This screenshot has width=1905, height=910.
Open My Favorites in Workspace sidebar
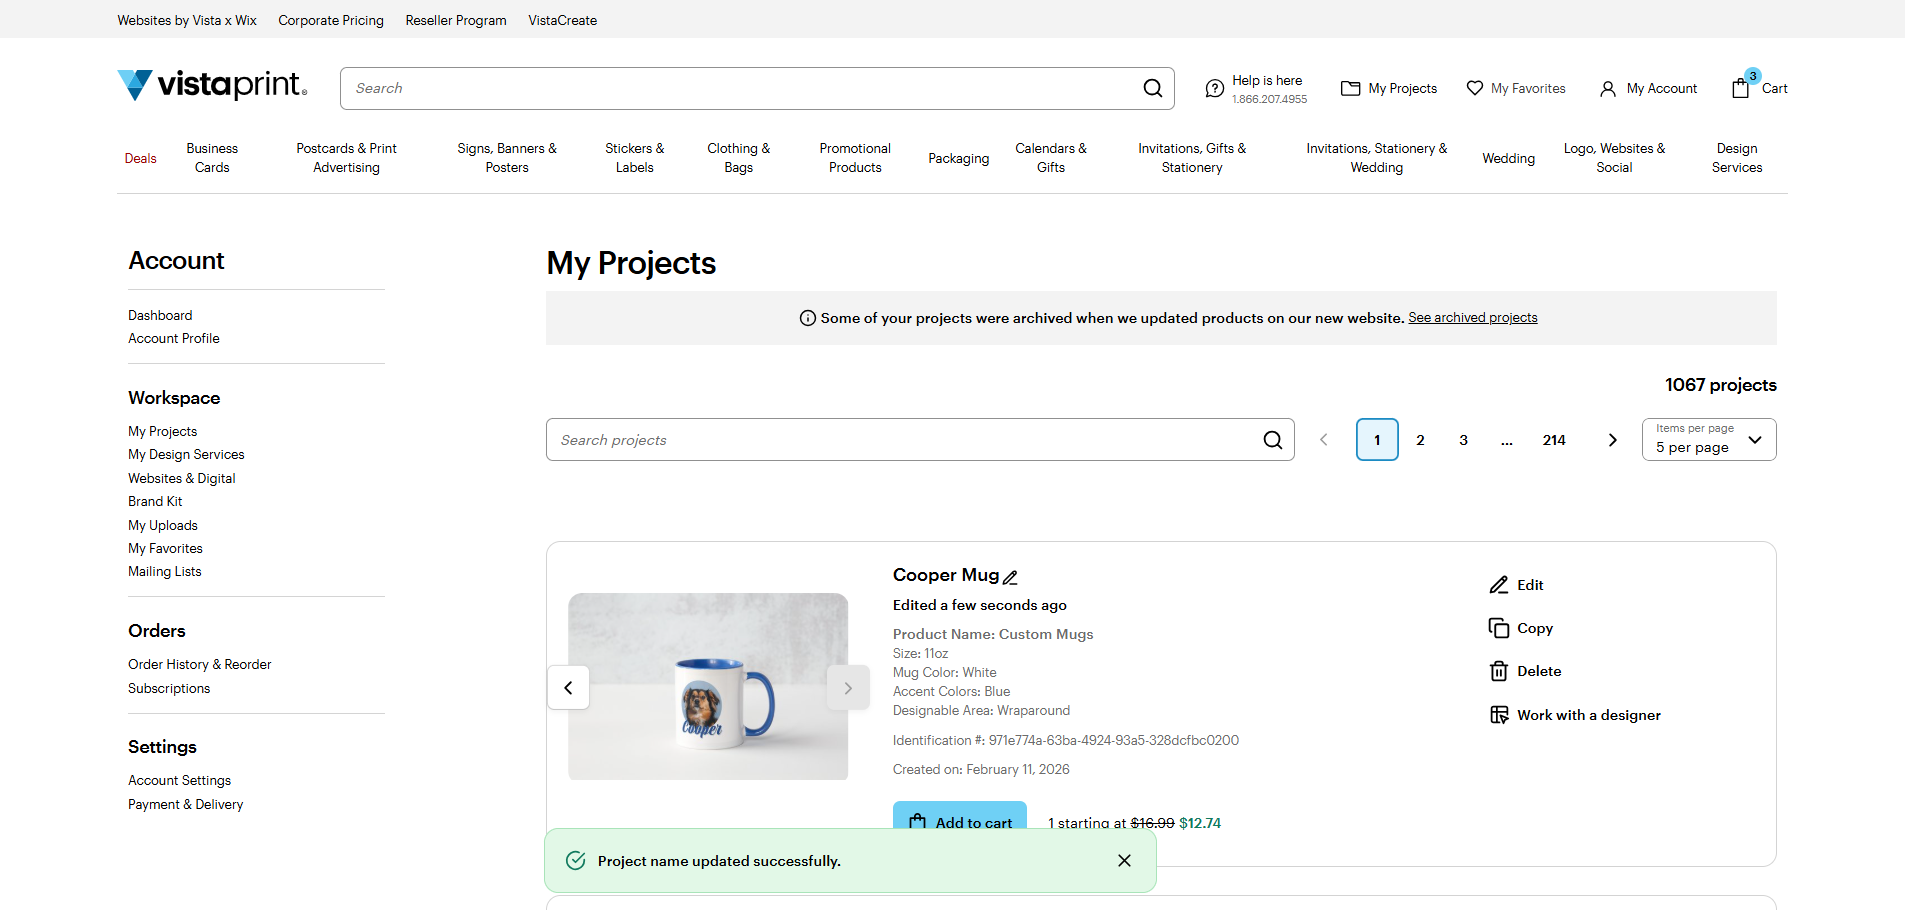point(165,548)
